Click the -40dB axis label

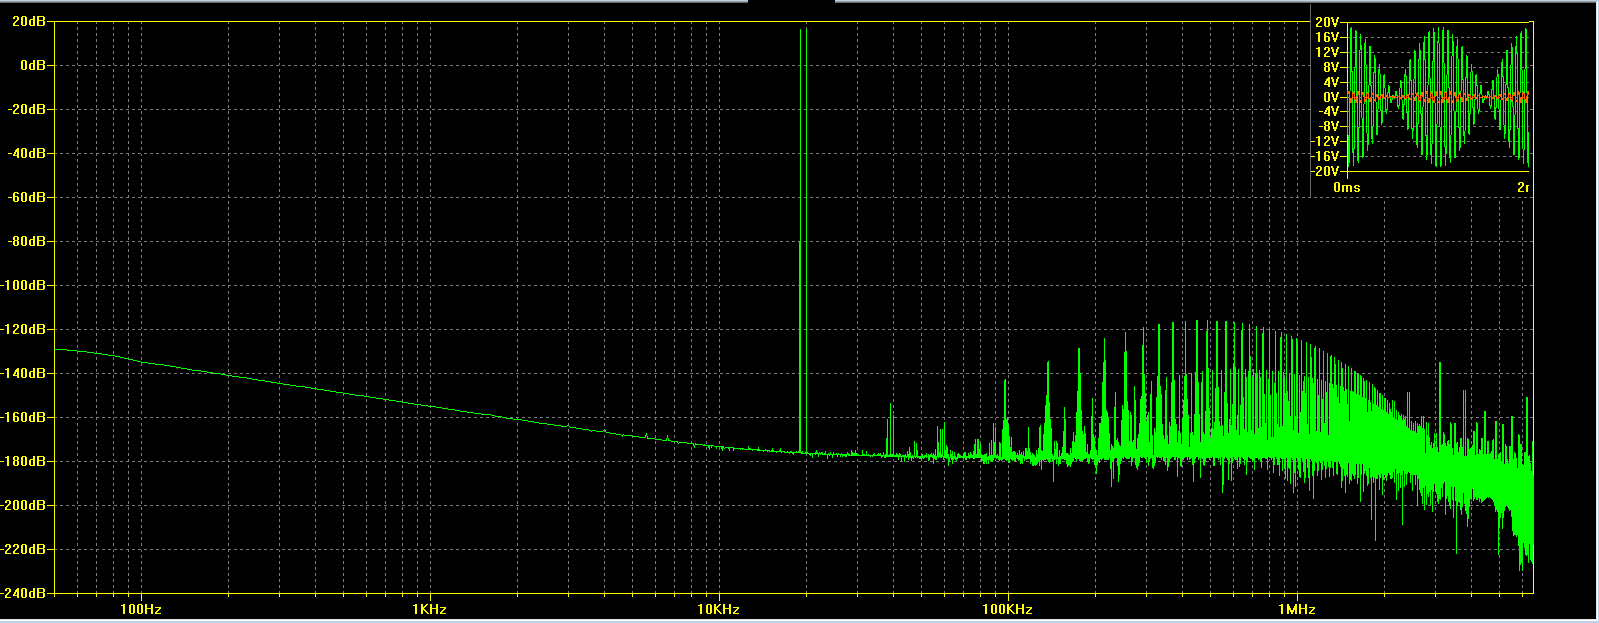28,153
